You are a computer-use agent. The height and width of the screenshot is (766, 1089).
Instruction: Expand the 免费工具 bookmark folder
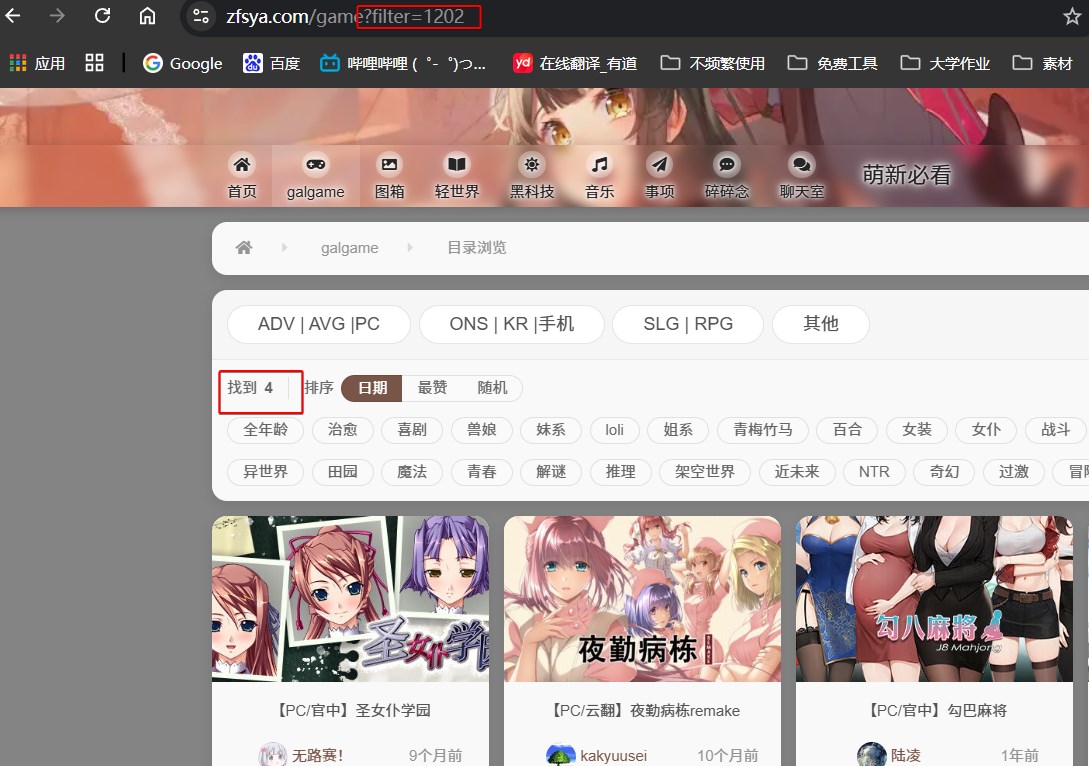pos(833,63)
